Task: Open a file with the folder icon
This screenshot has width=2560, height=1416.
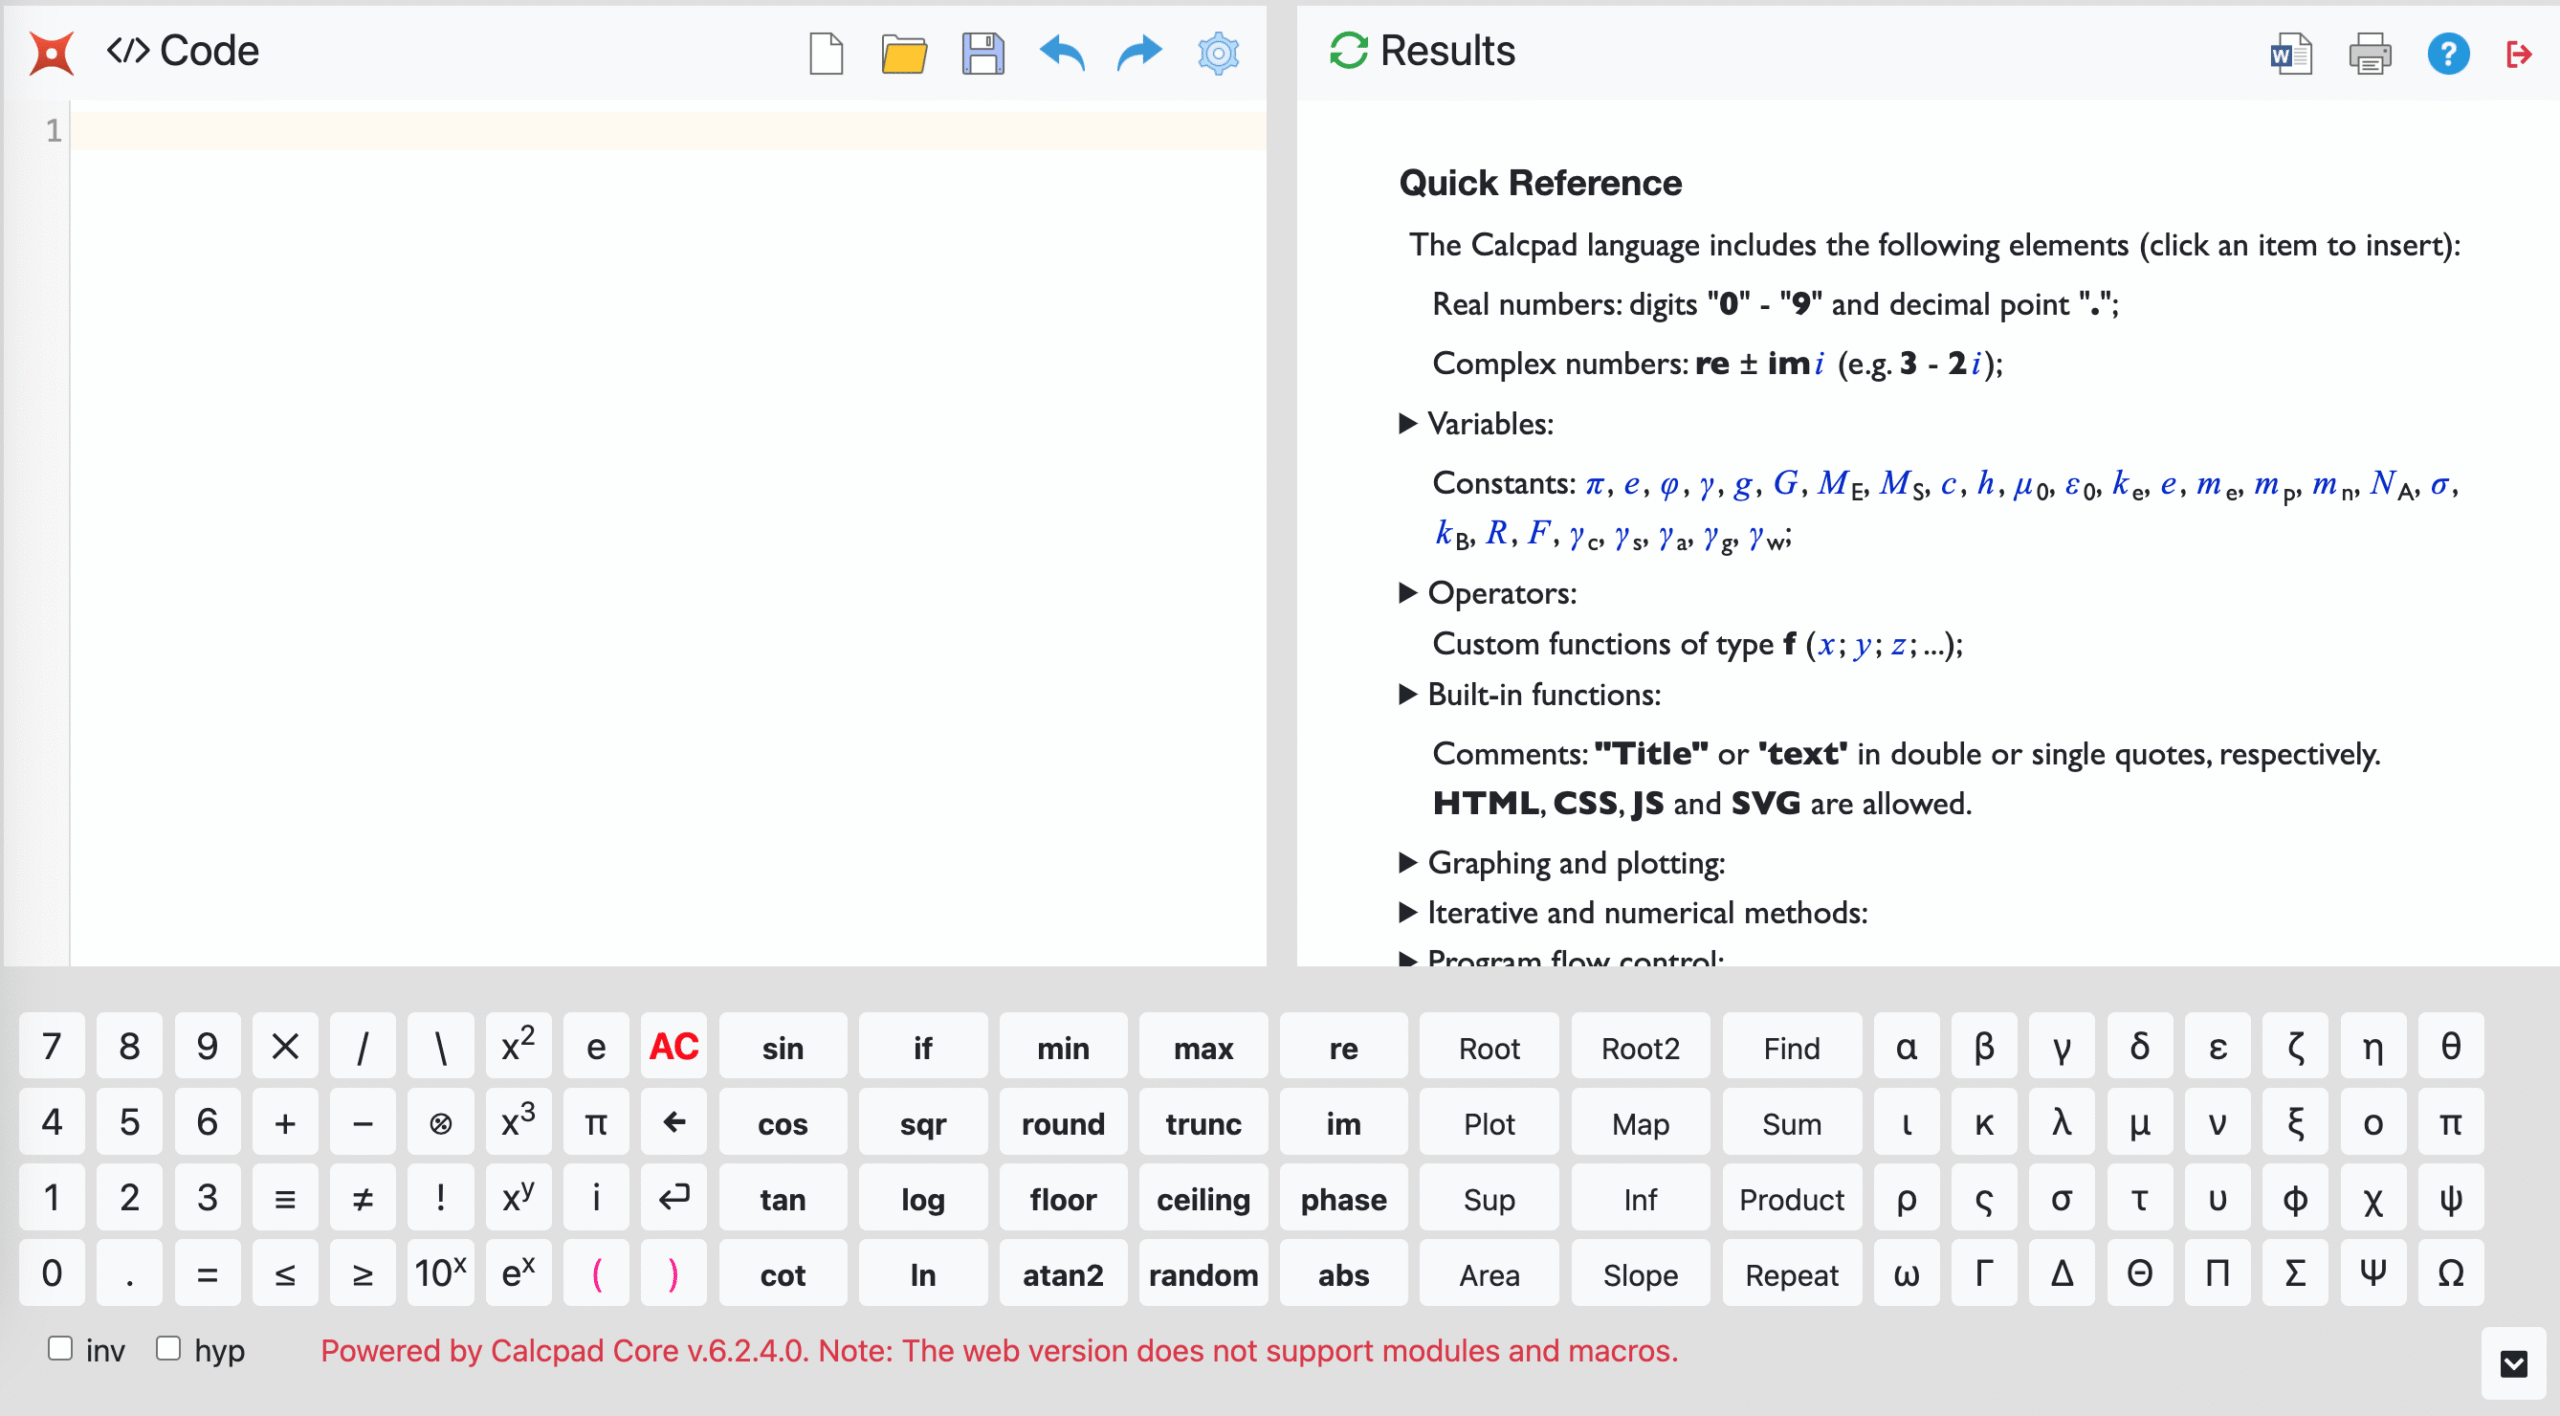Action: tap(904, 53)
